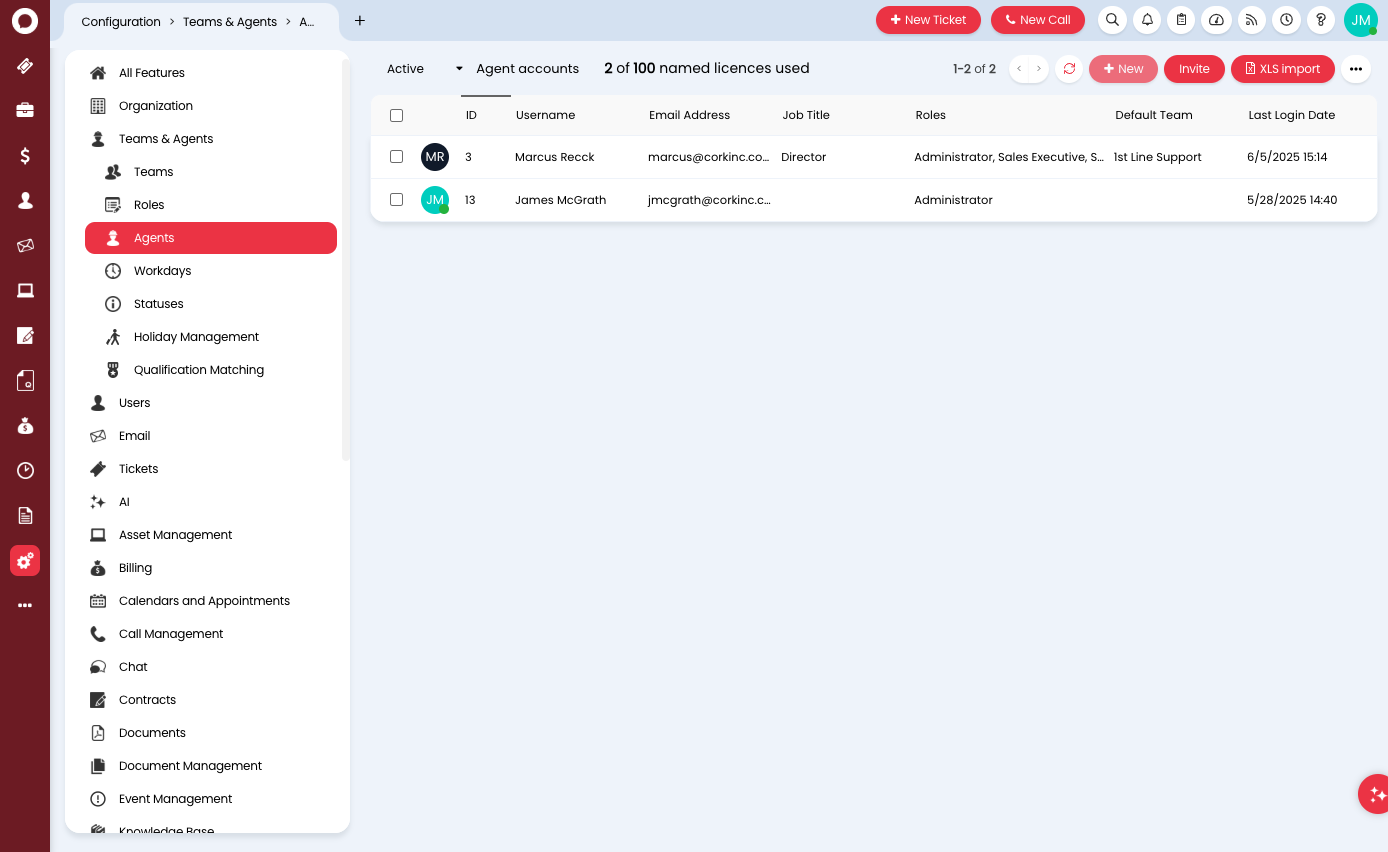Open the clipboard icon in top bar
1388x852 pixels.
click(x=1182, y=20)
